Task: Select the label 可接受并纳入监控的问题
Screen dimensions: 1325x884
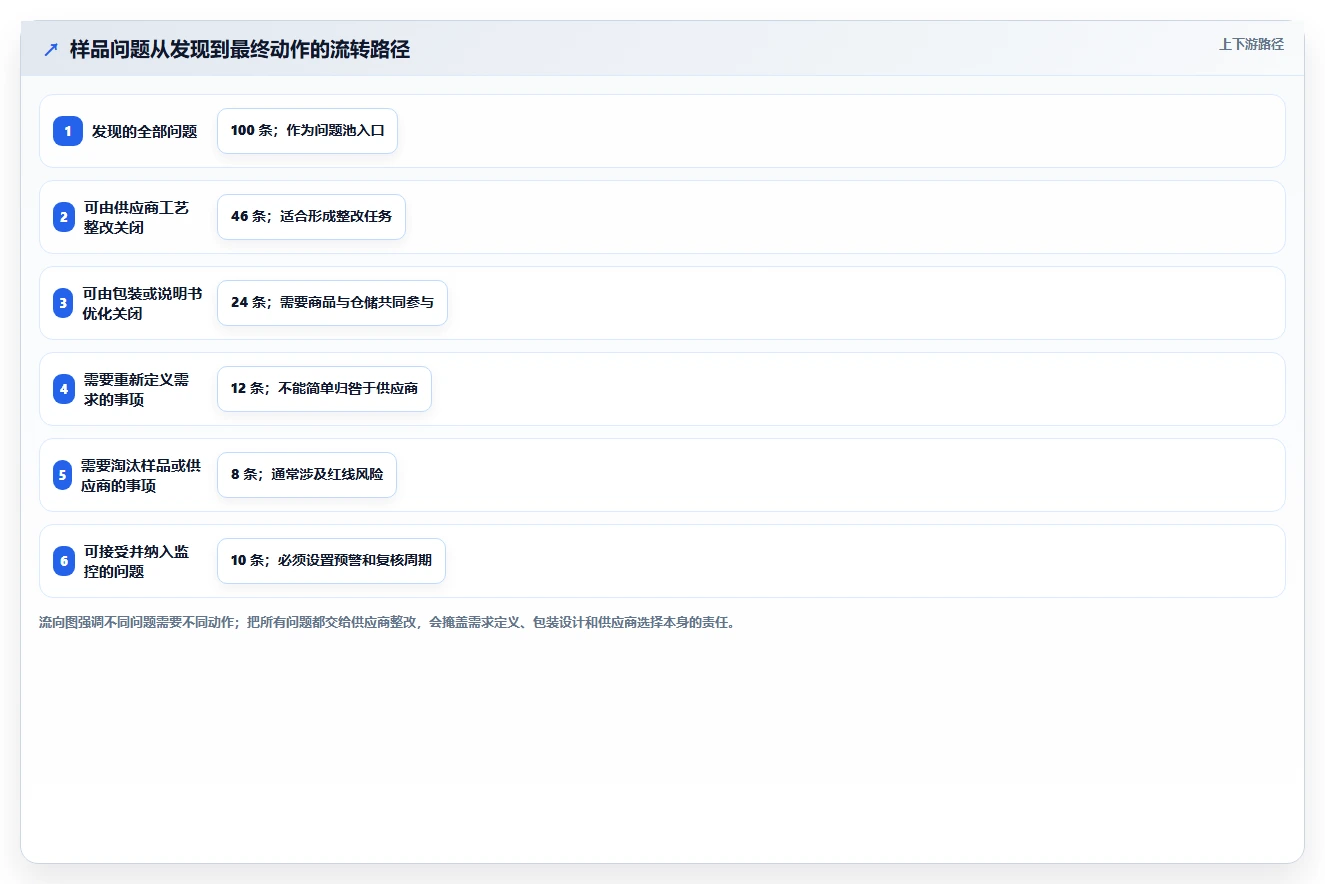Action: pos(137,561)
